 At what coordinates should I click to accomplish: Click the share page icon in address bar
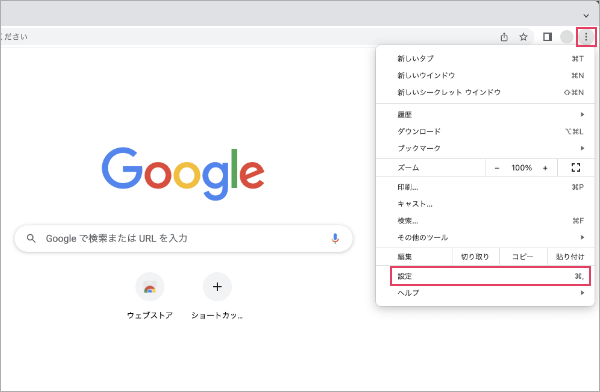point(504,37)
